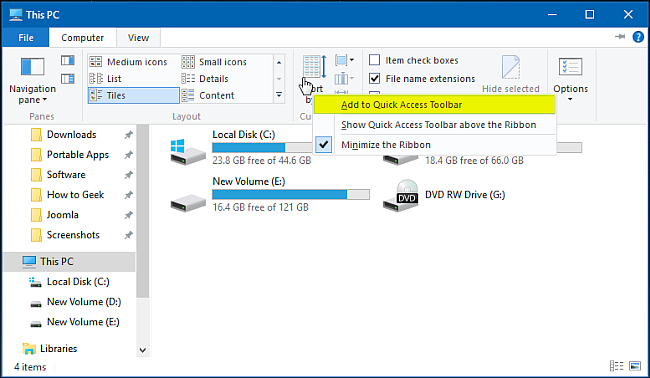The height and width of the screenshot is (378, 650).
Task: Open the File tab
Action: [26, 38]
